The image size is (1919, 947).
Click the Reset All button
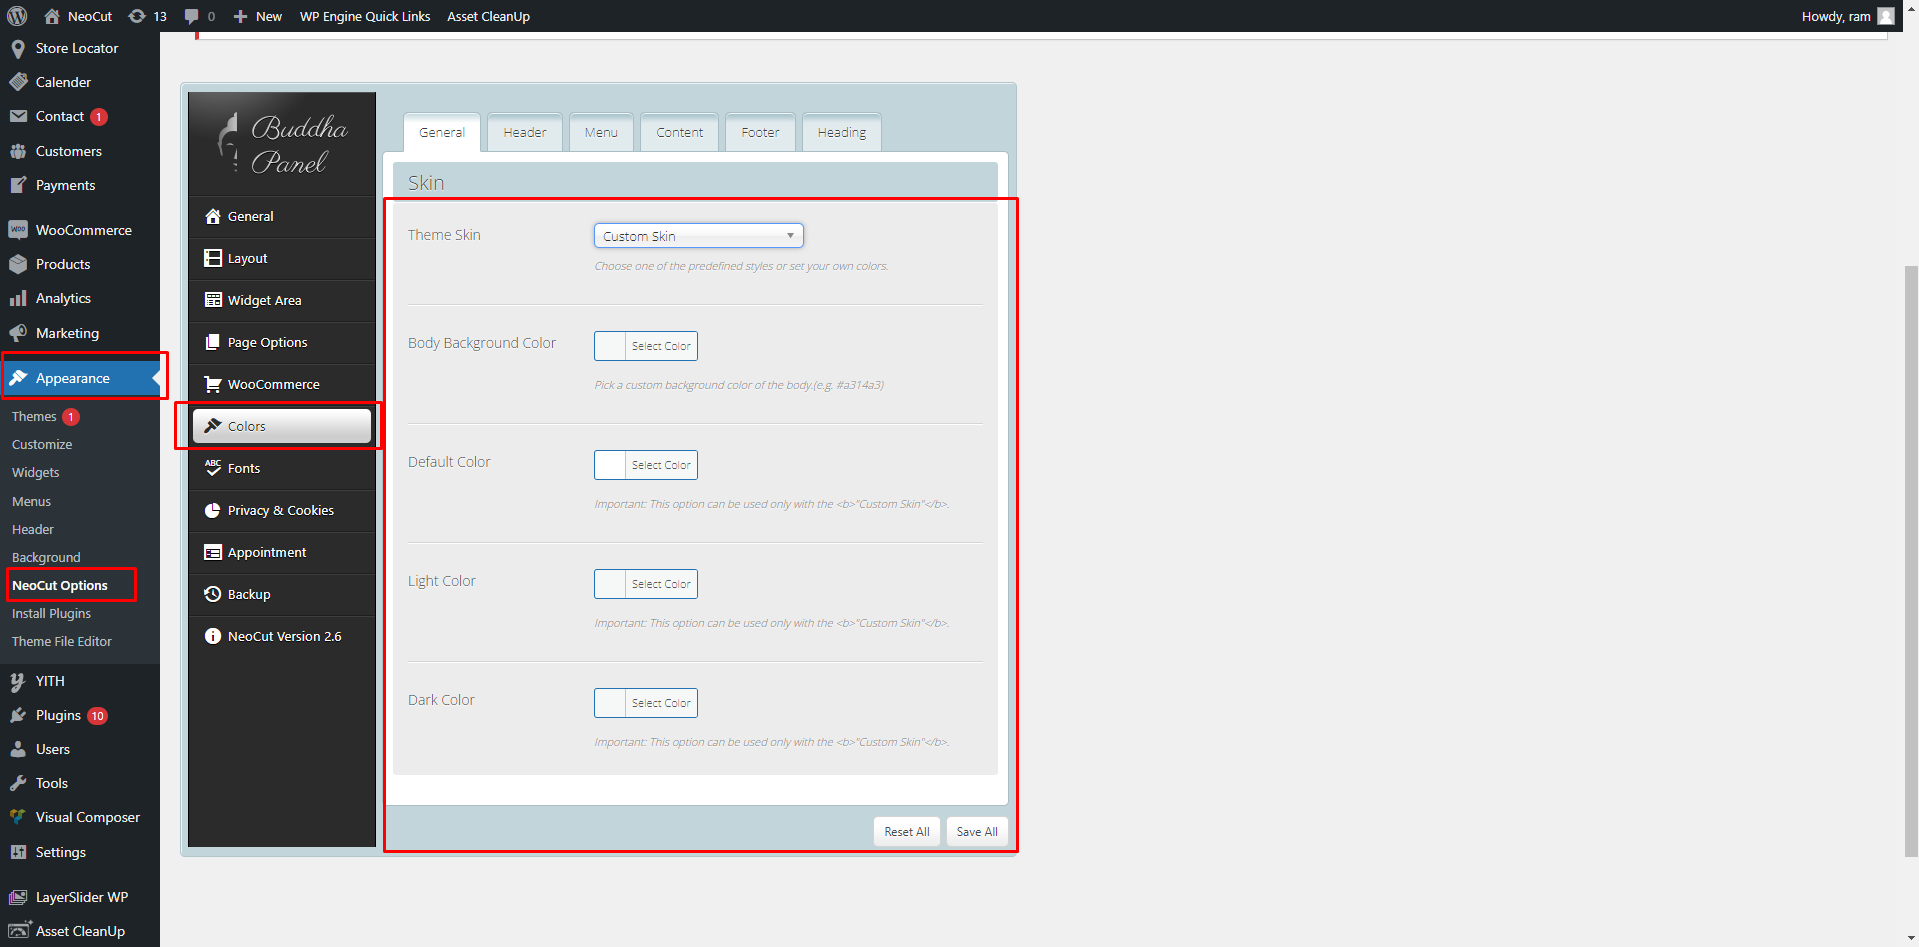click(x=906, y=832)
